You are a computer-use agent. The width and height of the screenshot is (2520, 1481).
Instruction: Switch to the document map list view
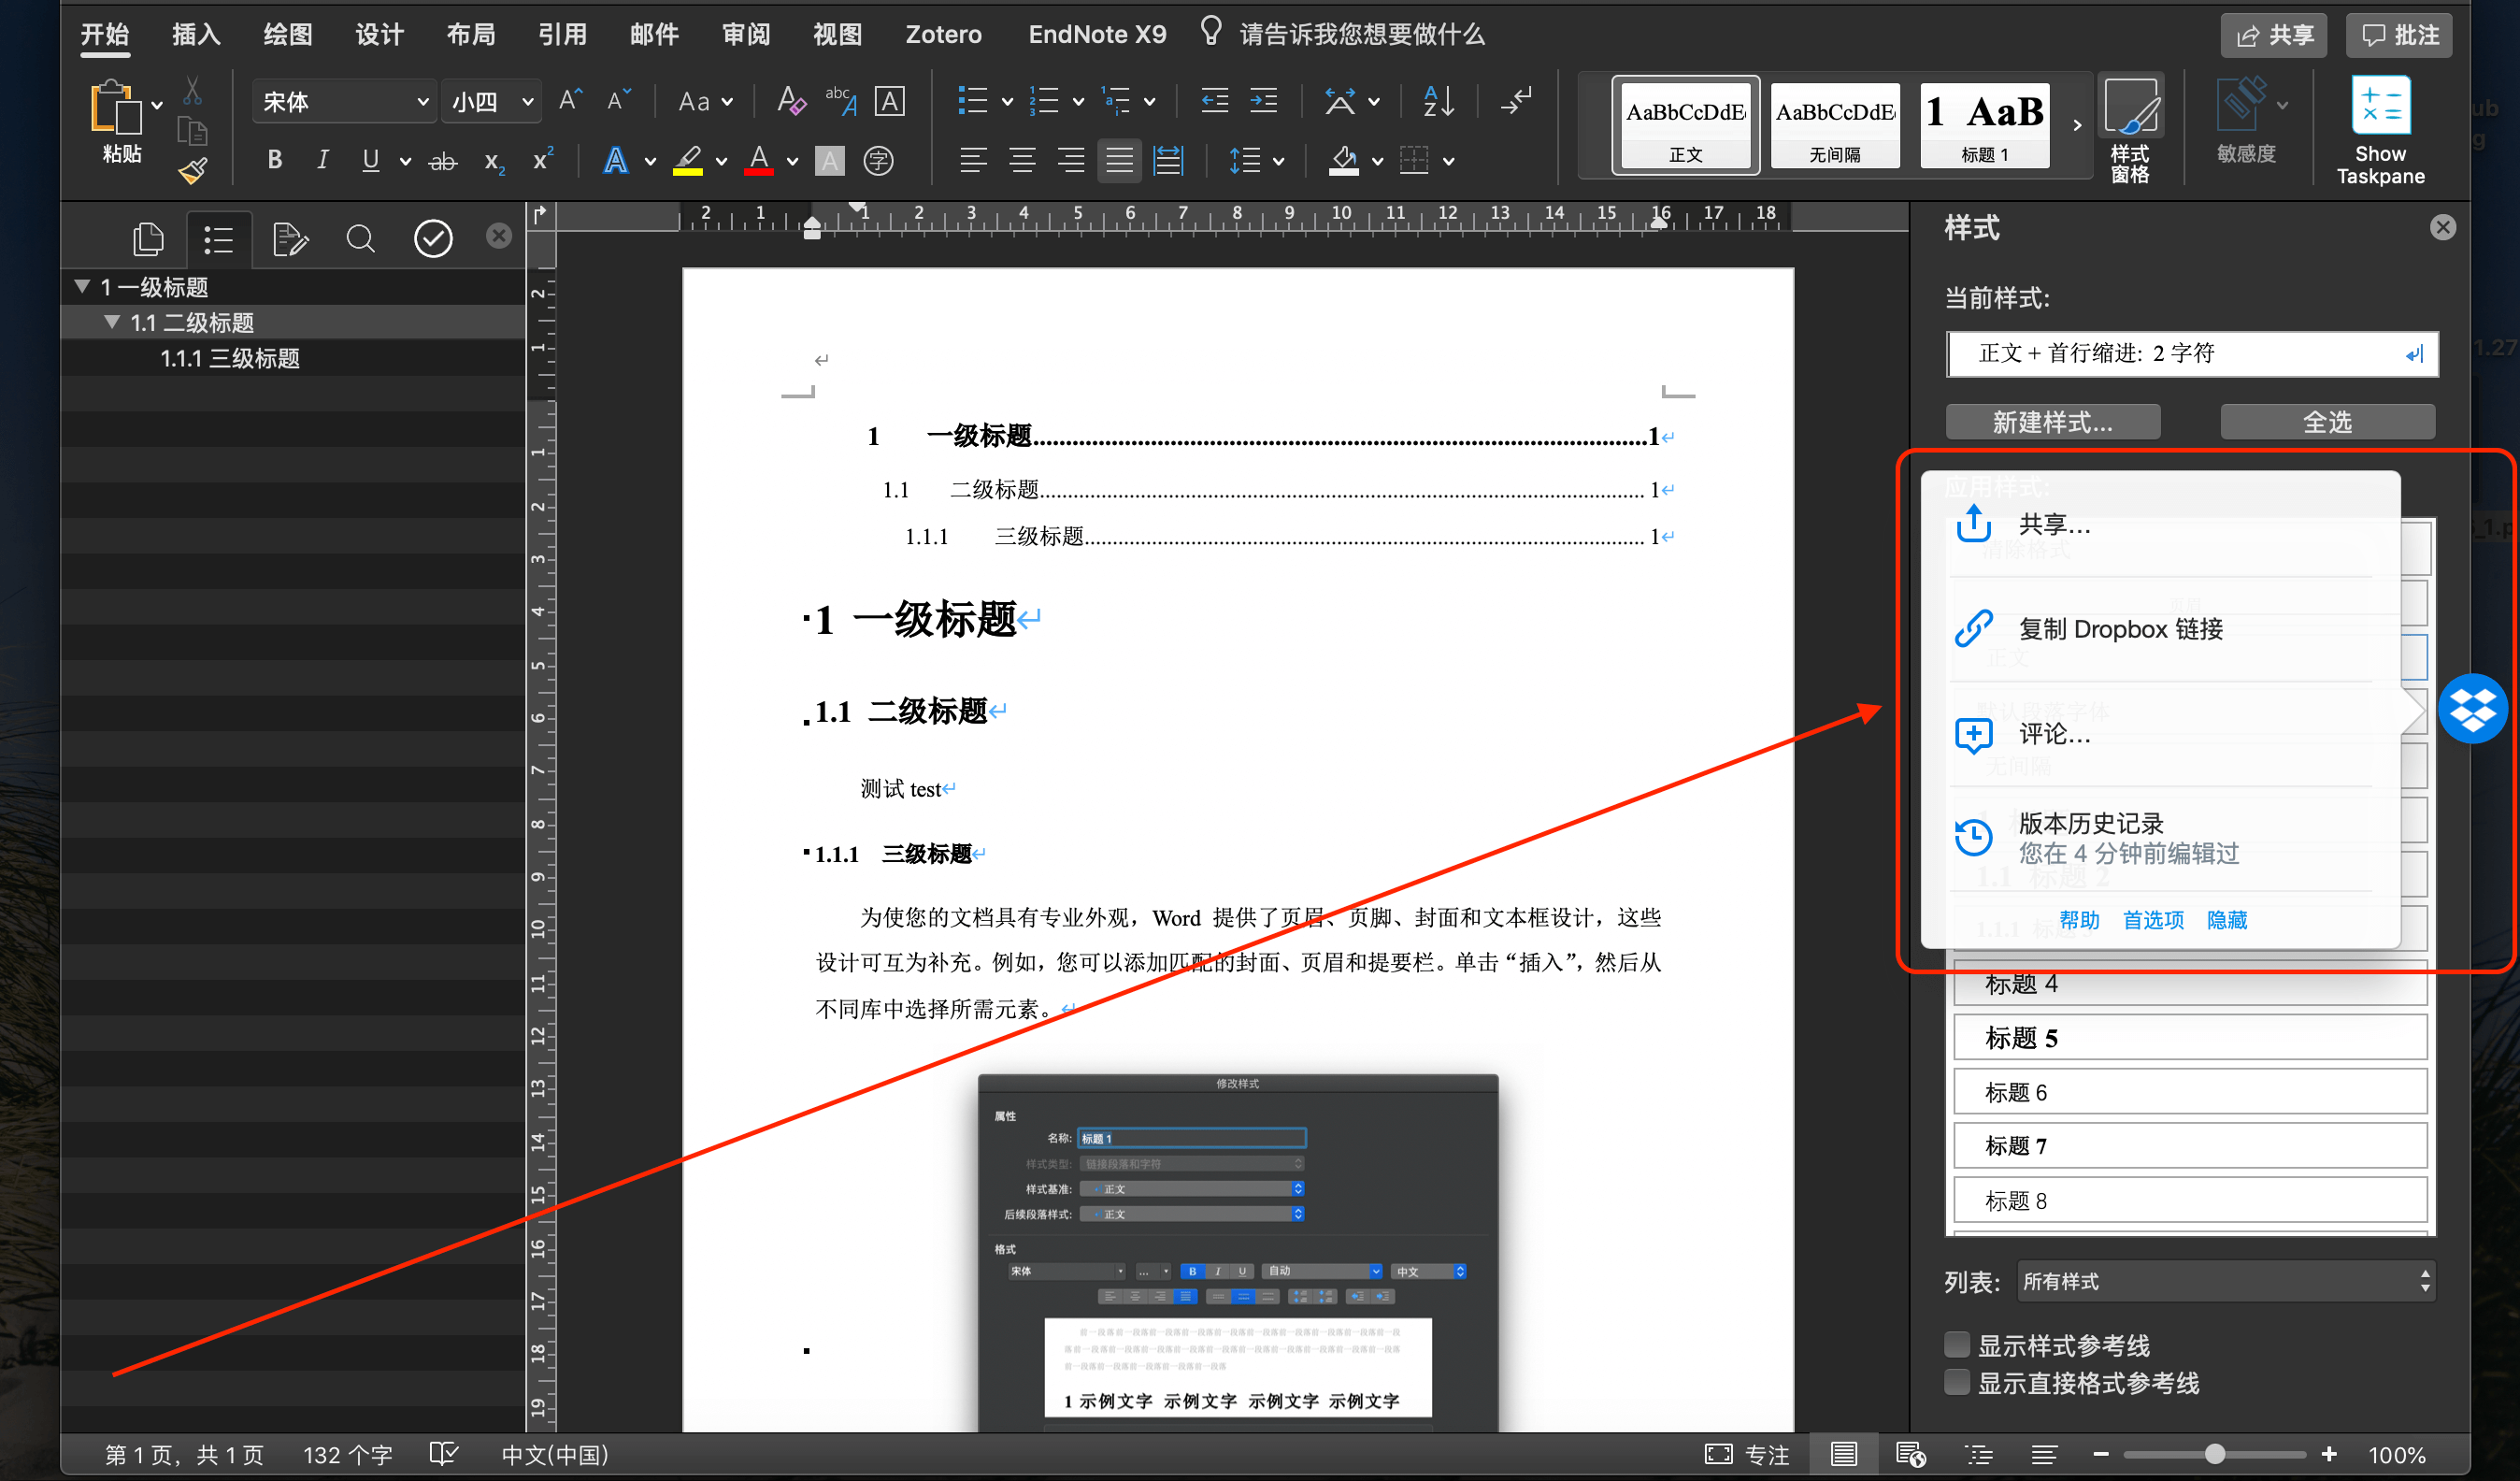point(218,239)
